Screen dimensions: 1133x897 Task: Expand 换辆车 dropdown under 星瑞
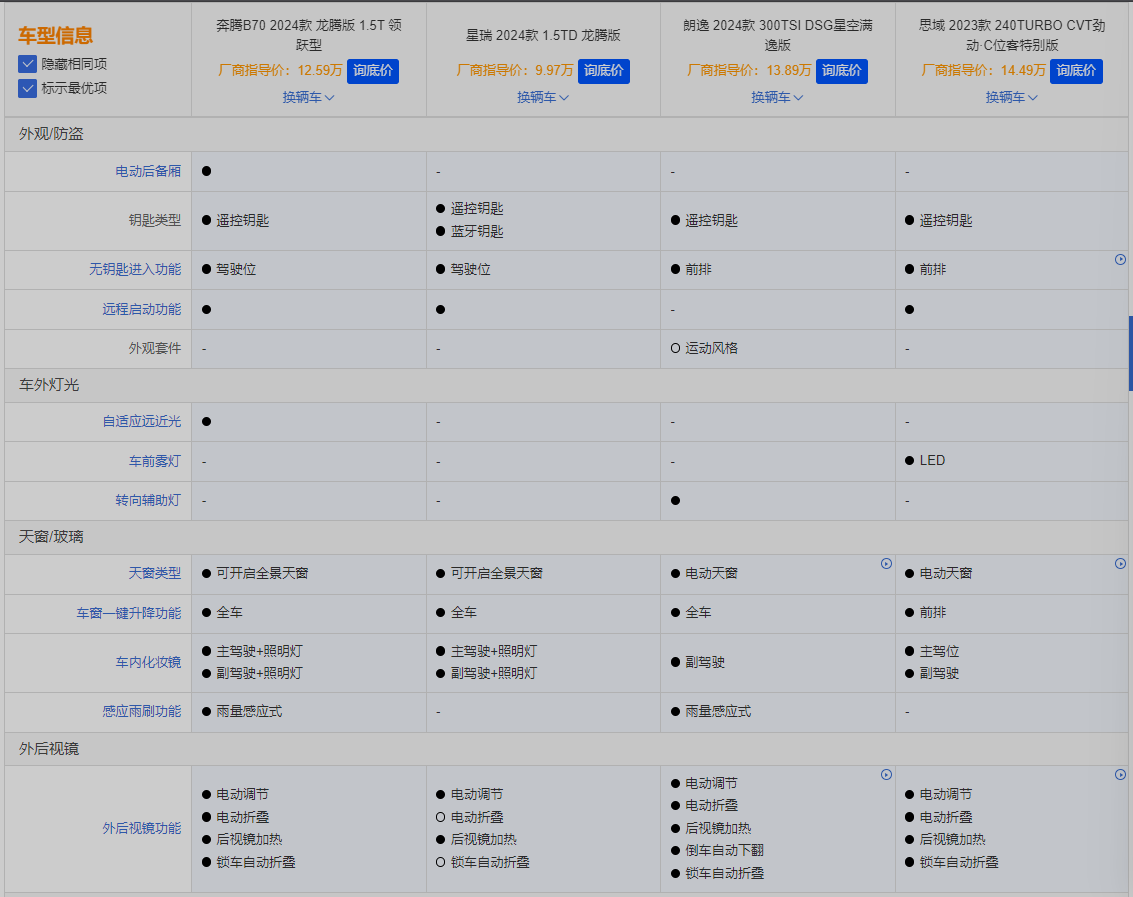(543, 97)
